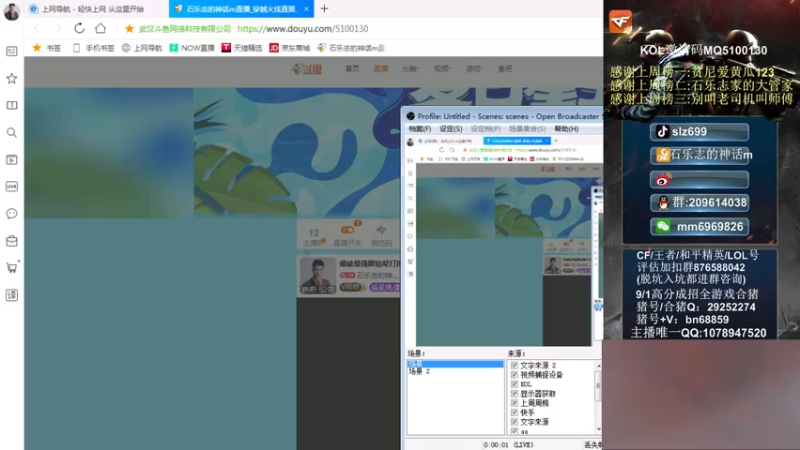Open the 天猫精选 bookmark
Screen dimensions: 800x450
[x=242, y=48]
